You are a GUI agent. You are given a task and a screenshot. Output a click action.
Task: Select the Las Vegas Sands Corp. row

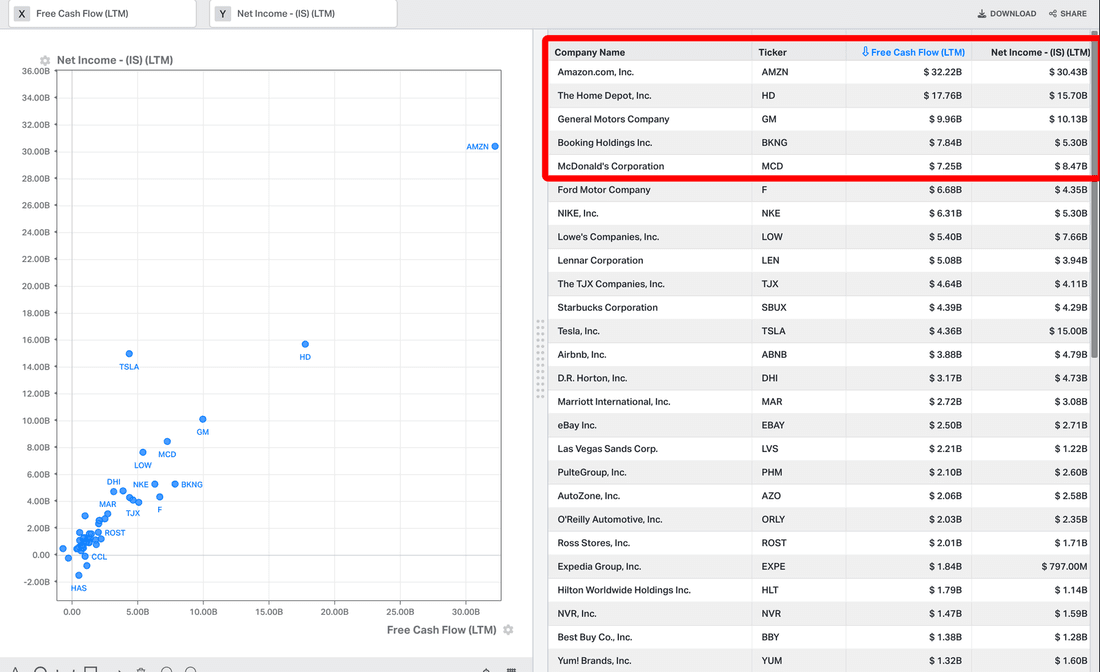point(819,449)
